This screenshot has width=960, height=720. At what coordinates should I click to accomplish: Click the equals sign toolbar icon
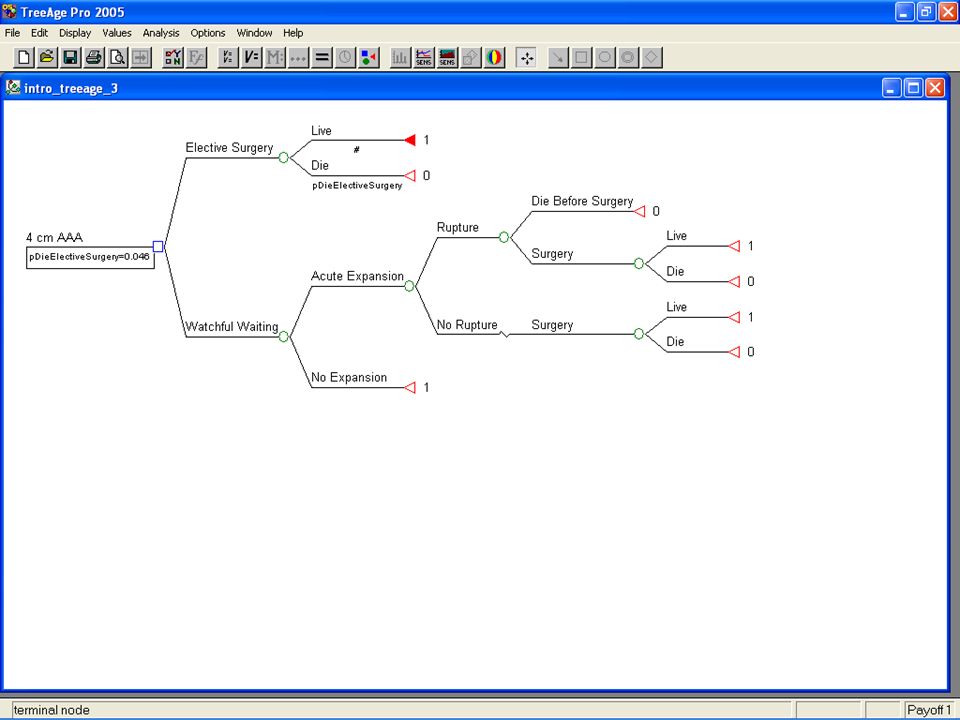coord(321,58)
